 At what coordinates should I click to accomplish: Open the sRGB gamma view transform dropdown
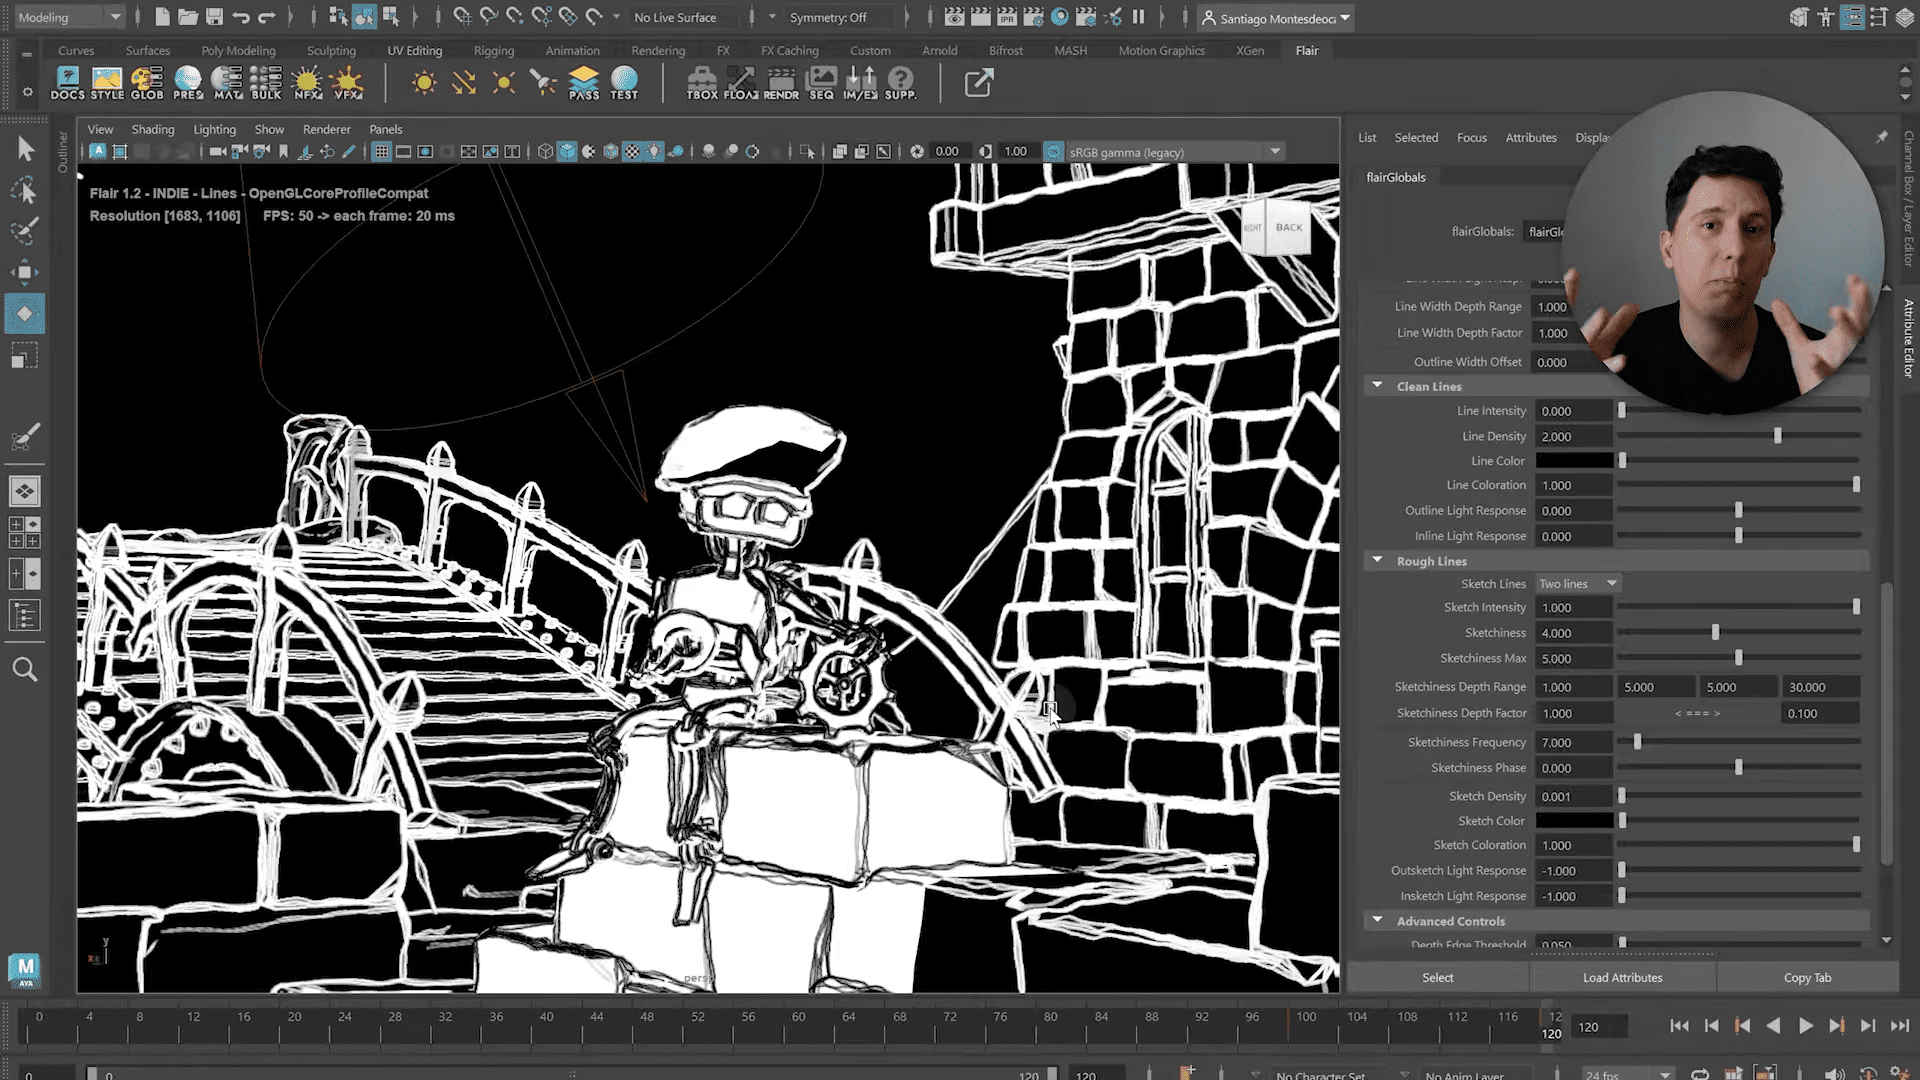(x=1176, y=152)
